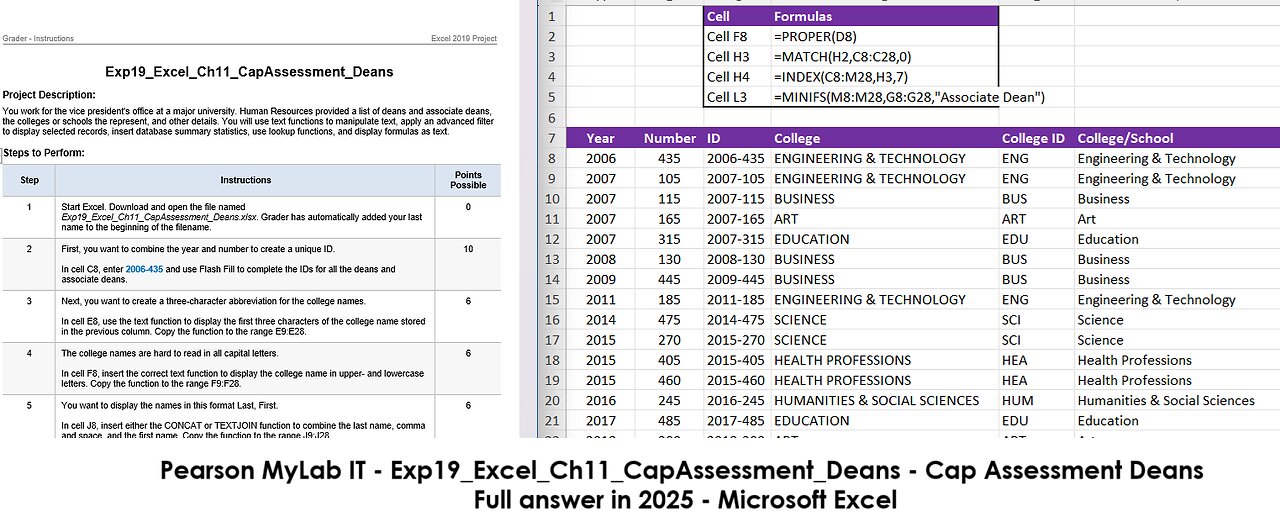Select the Number cell containing 245
This screenshot has height=522, width=1280.
(669, 400)
